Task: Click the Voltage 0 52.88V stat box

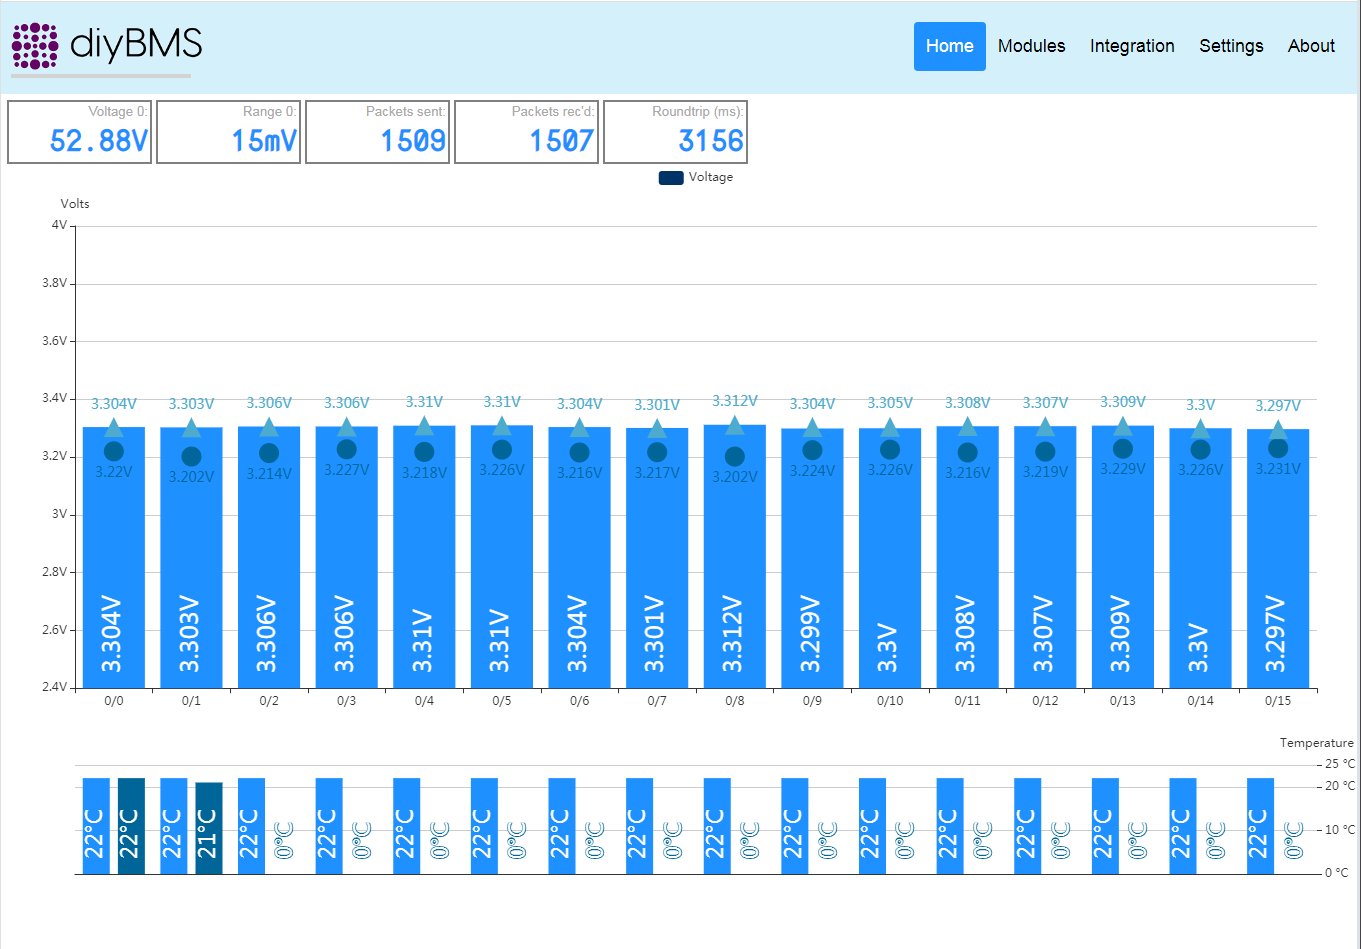Action: [x=79, y=131]
